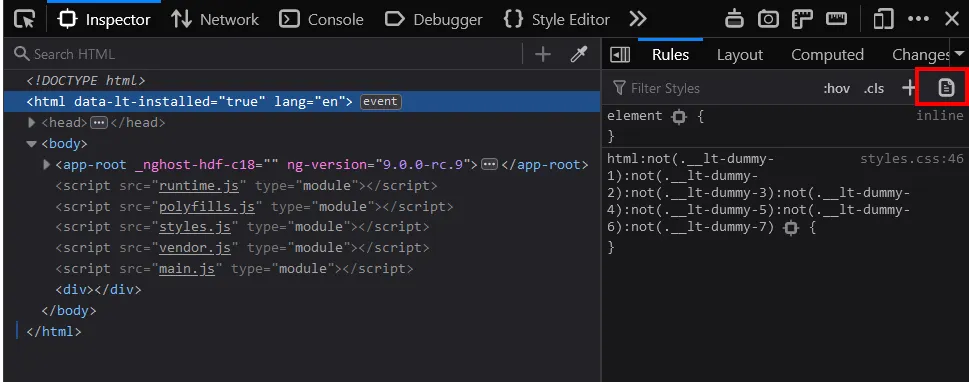969x382 pixels.
Task: Focus the Filter Styles field
Action: point(711,88)
